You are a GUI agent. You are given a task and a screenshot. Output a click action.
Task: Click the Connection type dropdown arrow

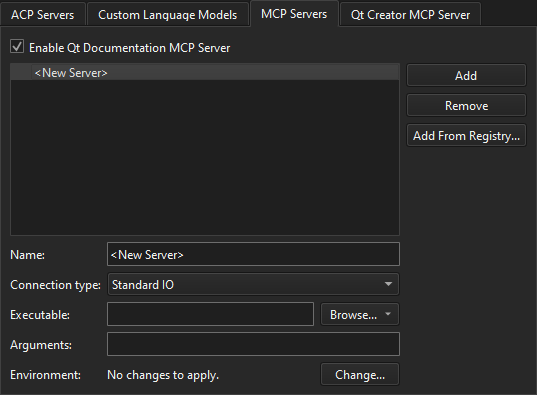tap(388, 284)
